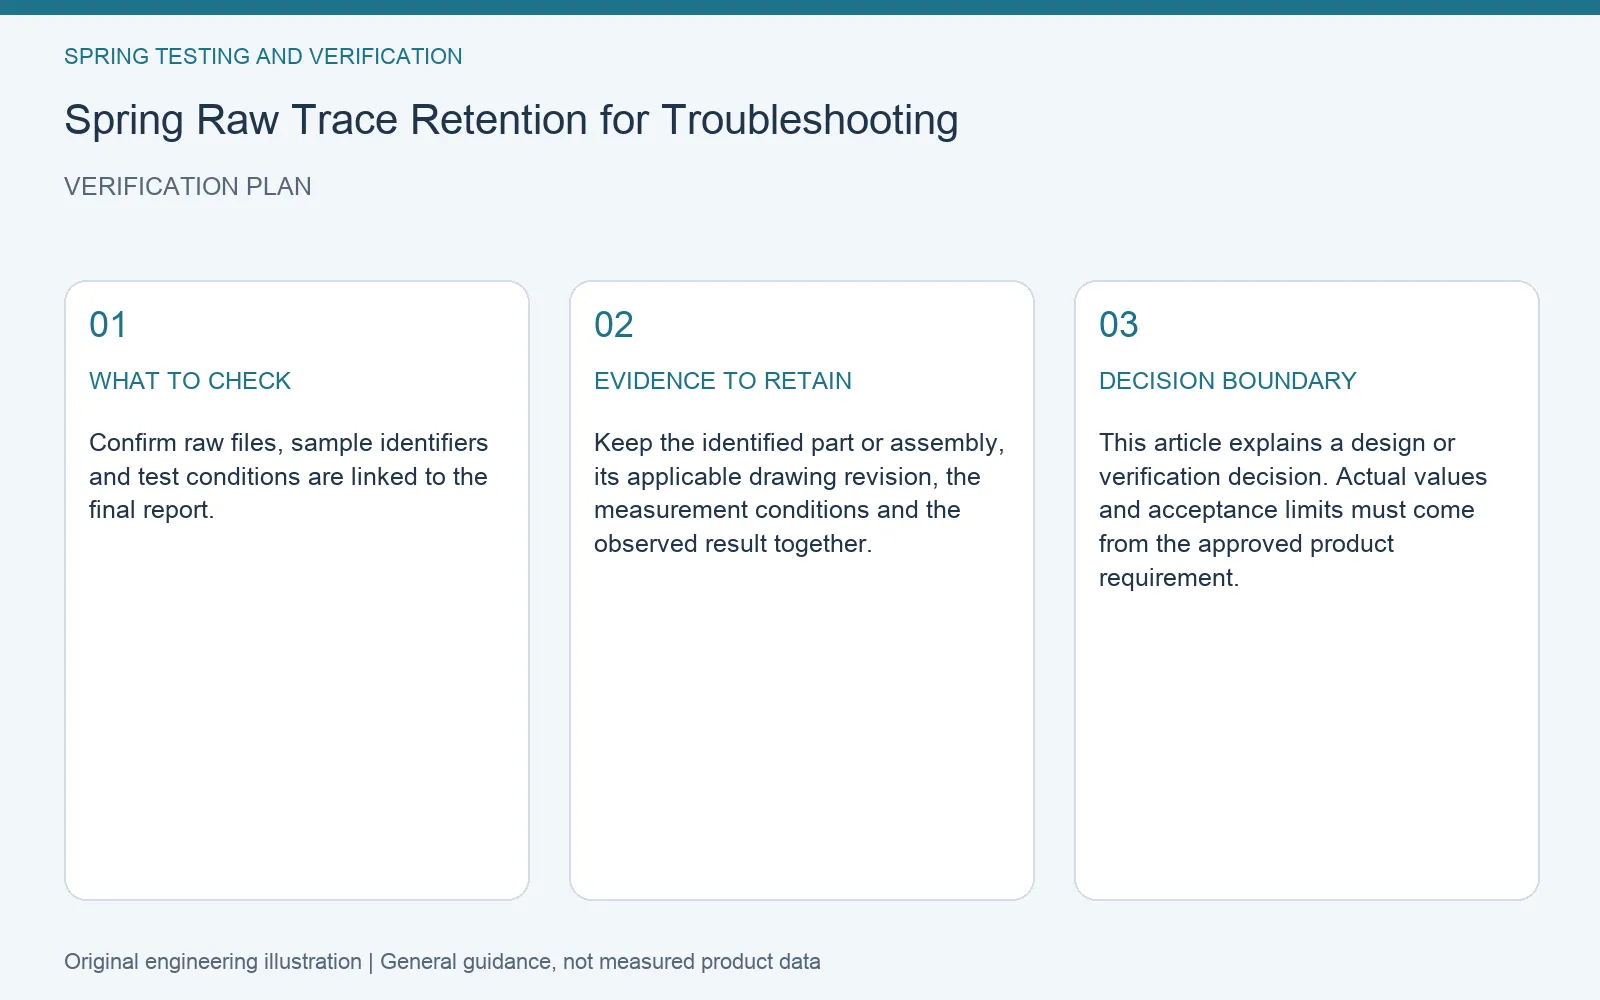
Task: Click the number '03' on the third card
Action: 1118,325
